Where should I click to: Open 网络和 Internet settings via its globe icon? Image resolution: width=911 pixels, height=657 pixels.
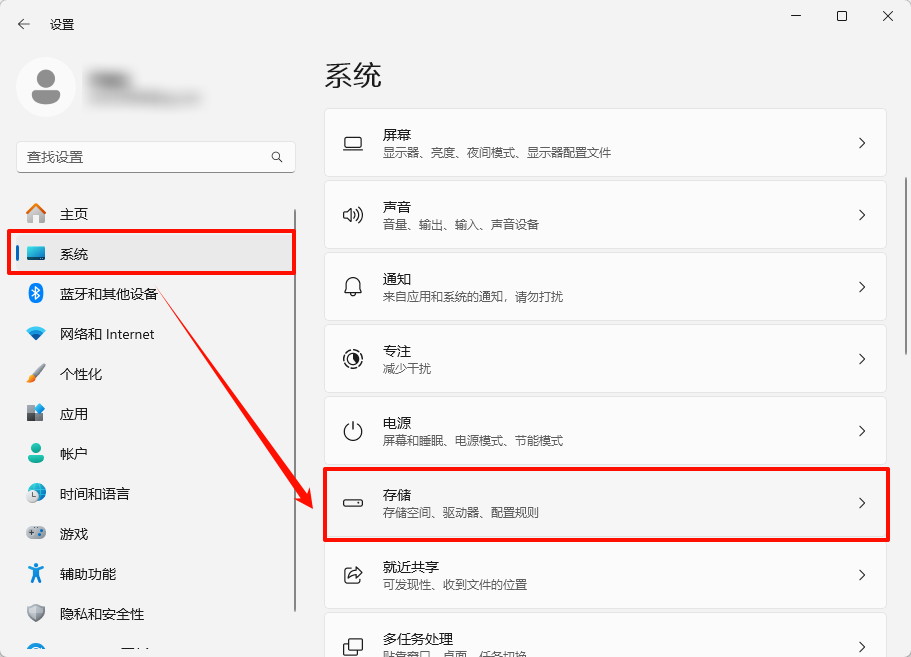click(31, 333)
